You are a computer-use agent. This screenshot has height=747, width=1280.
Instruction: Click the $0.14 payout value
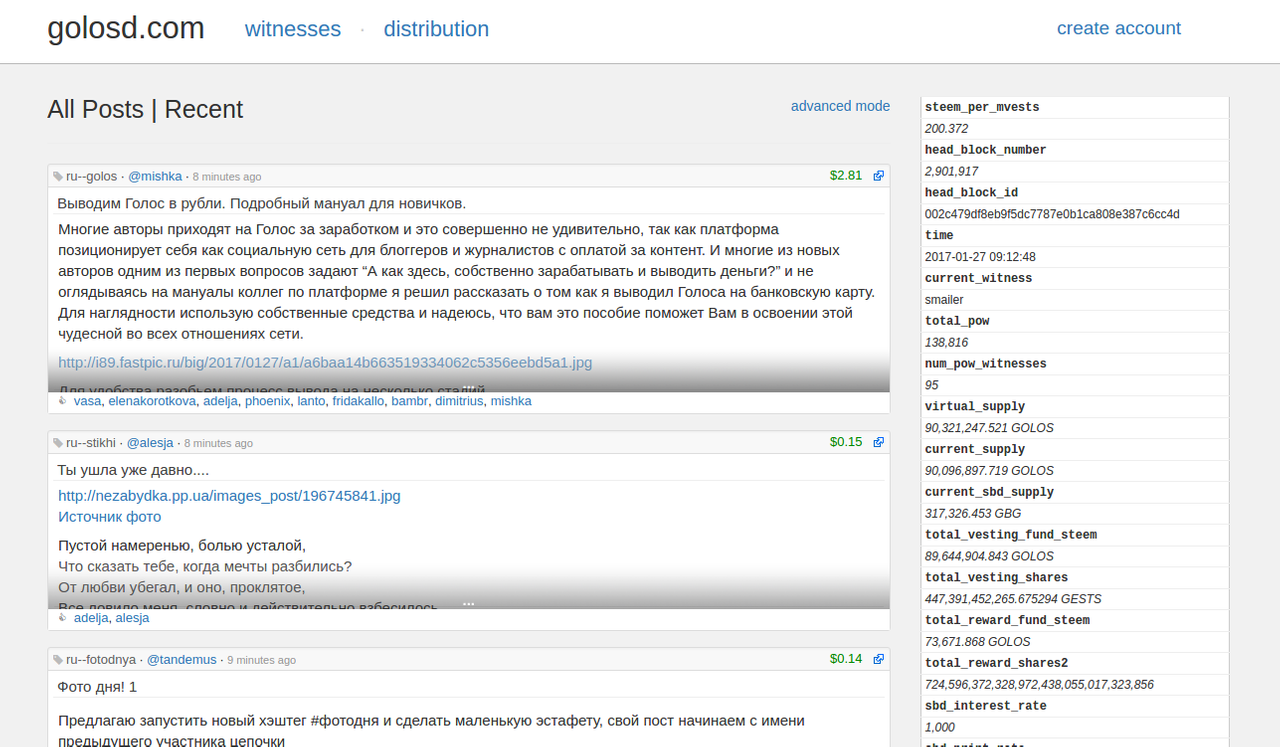[846, 658]
